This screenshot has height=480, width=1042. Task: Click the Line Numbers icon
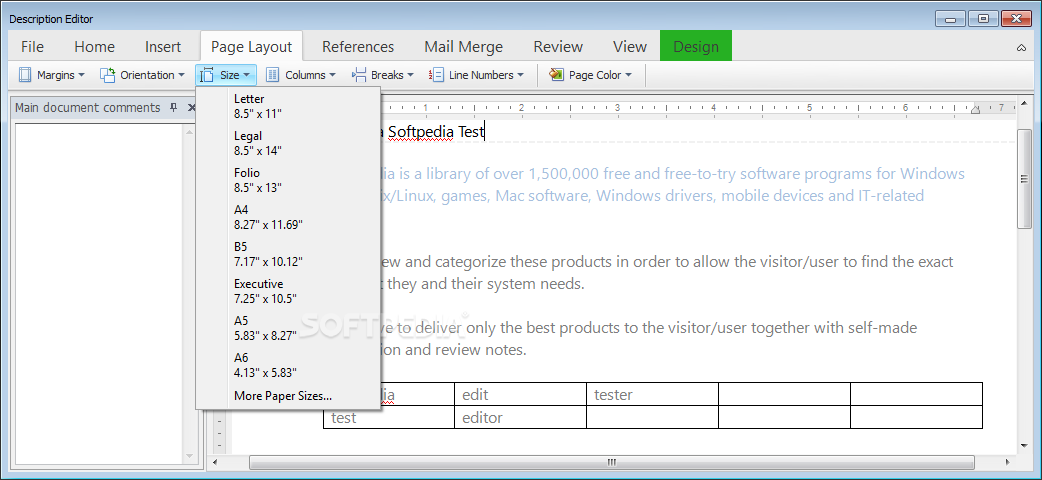point(437,75)
